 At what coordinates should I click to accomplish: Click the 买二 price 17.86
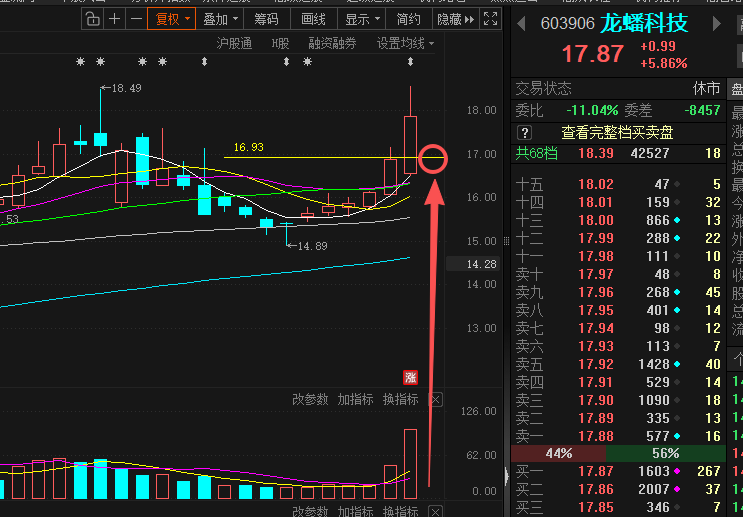pyautogui.click(x=596, y=489)
